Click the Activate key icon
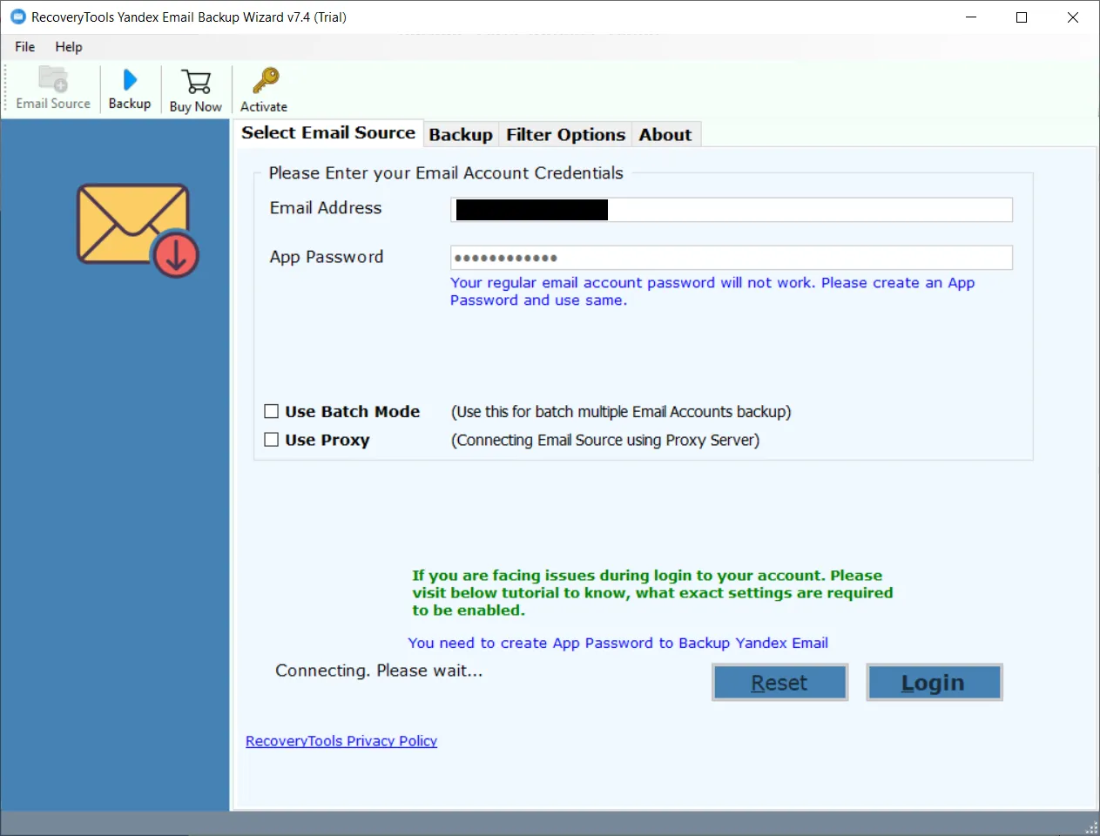 click(x=264, y=90)
